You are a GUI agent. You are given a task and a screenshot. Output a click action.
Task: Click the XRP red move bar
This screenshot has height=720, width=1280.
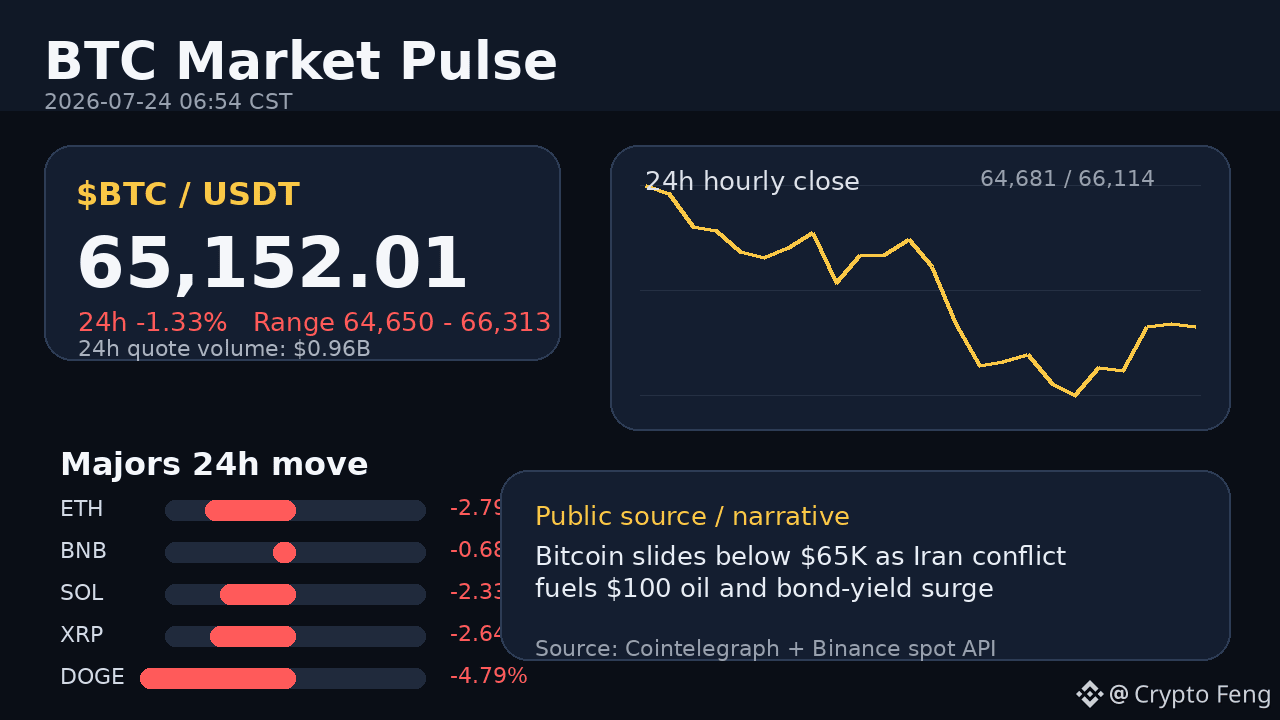coord(253,637)
